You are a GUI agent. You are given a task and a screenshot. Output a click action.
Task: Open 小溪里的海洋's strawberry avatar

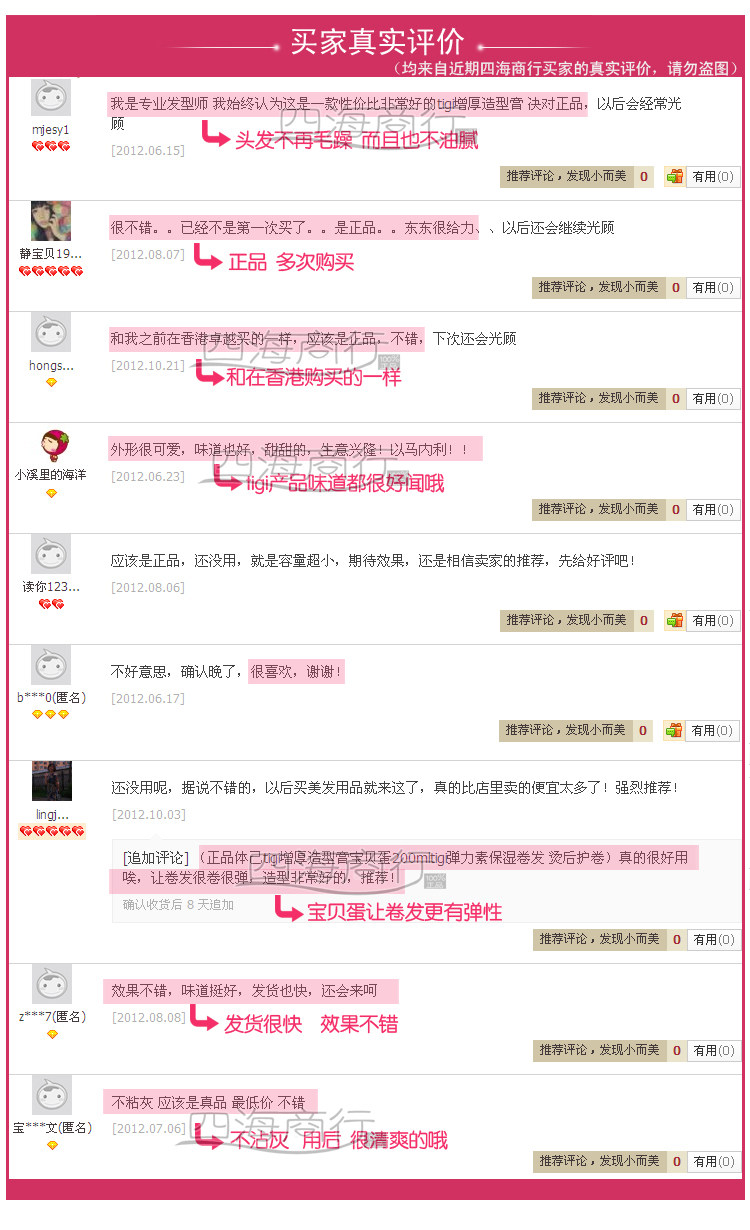pyautogui.click(x=51, y=444)
